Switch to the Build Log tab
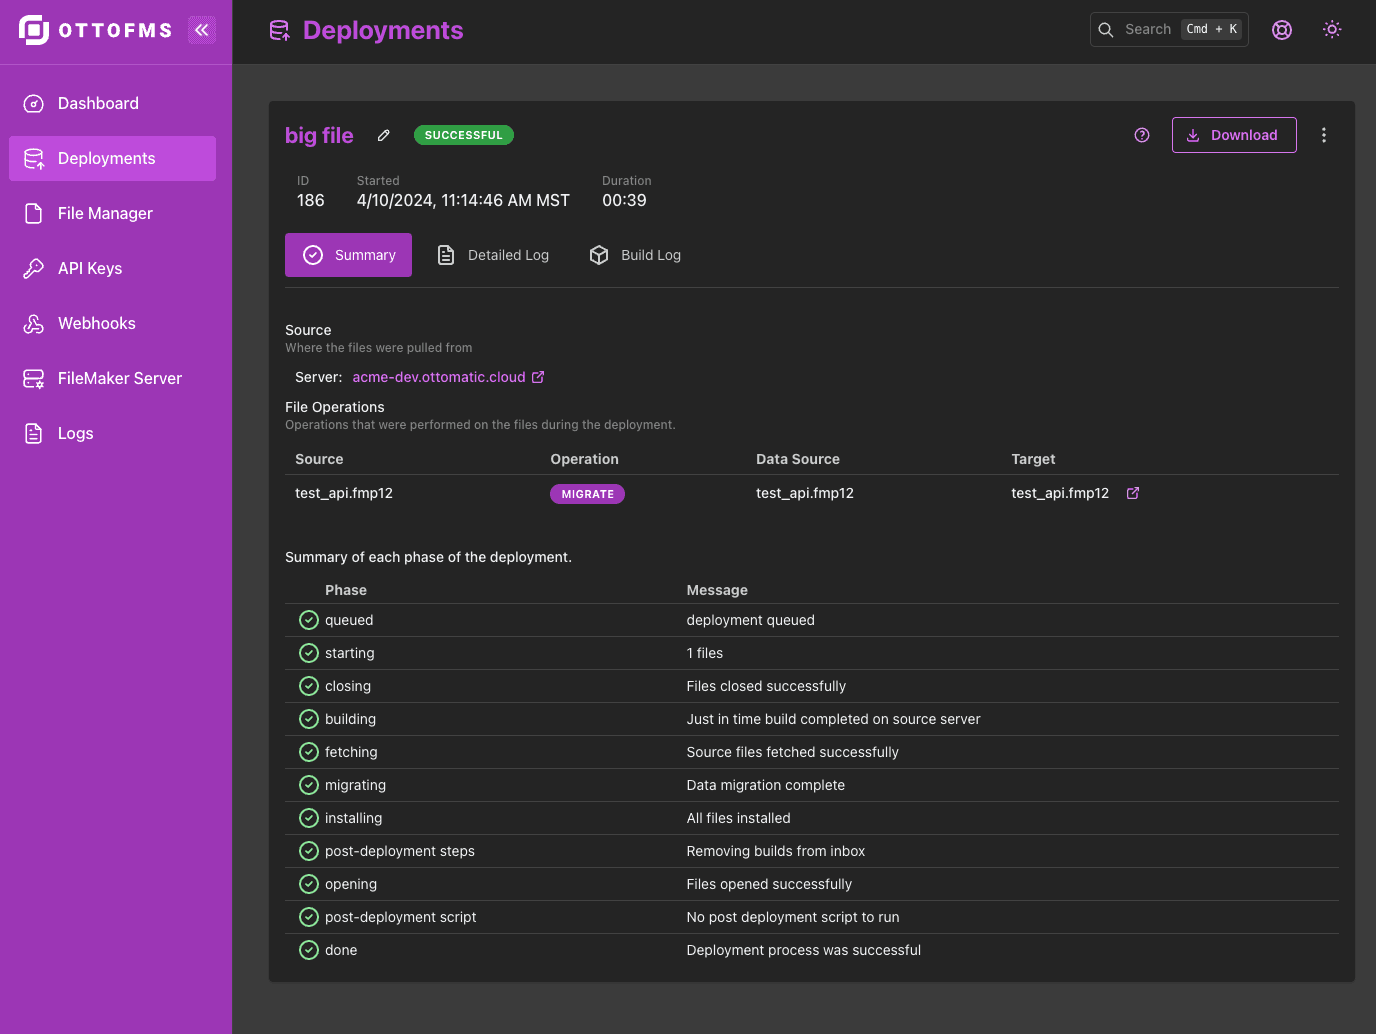 635,254
